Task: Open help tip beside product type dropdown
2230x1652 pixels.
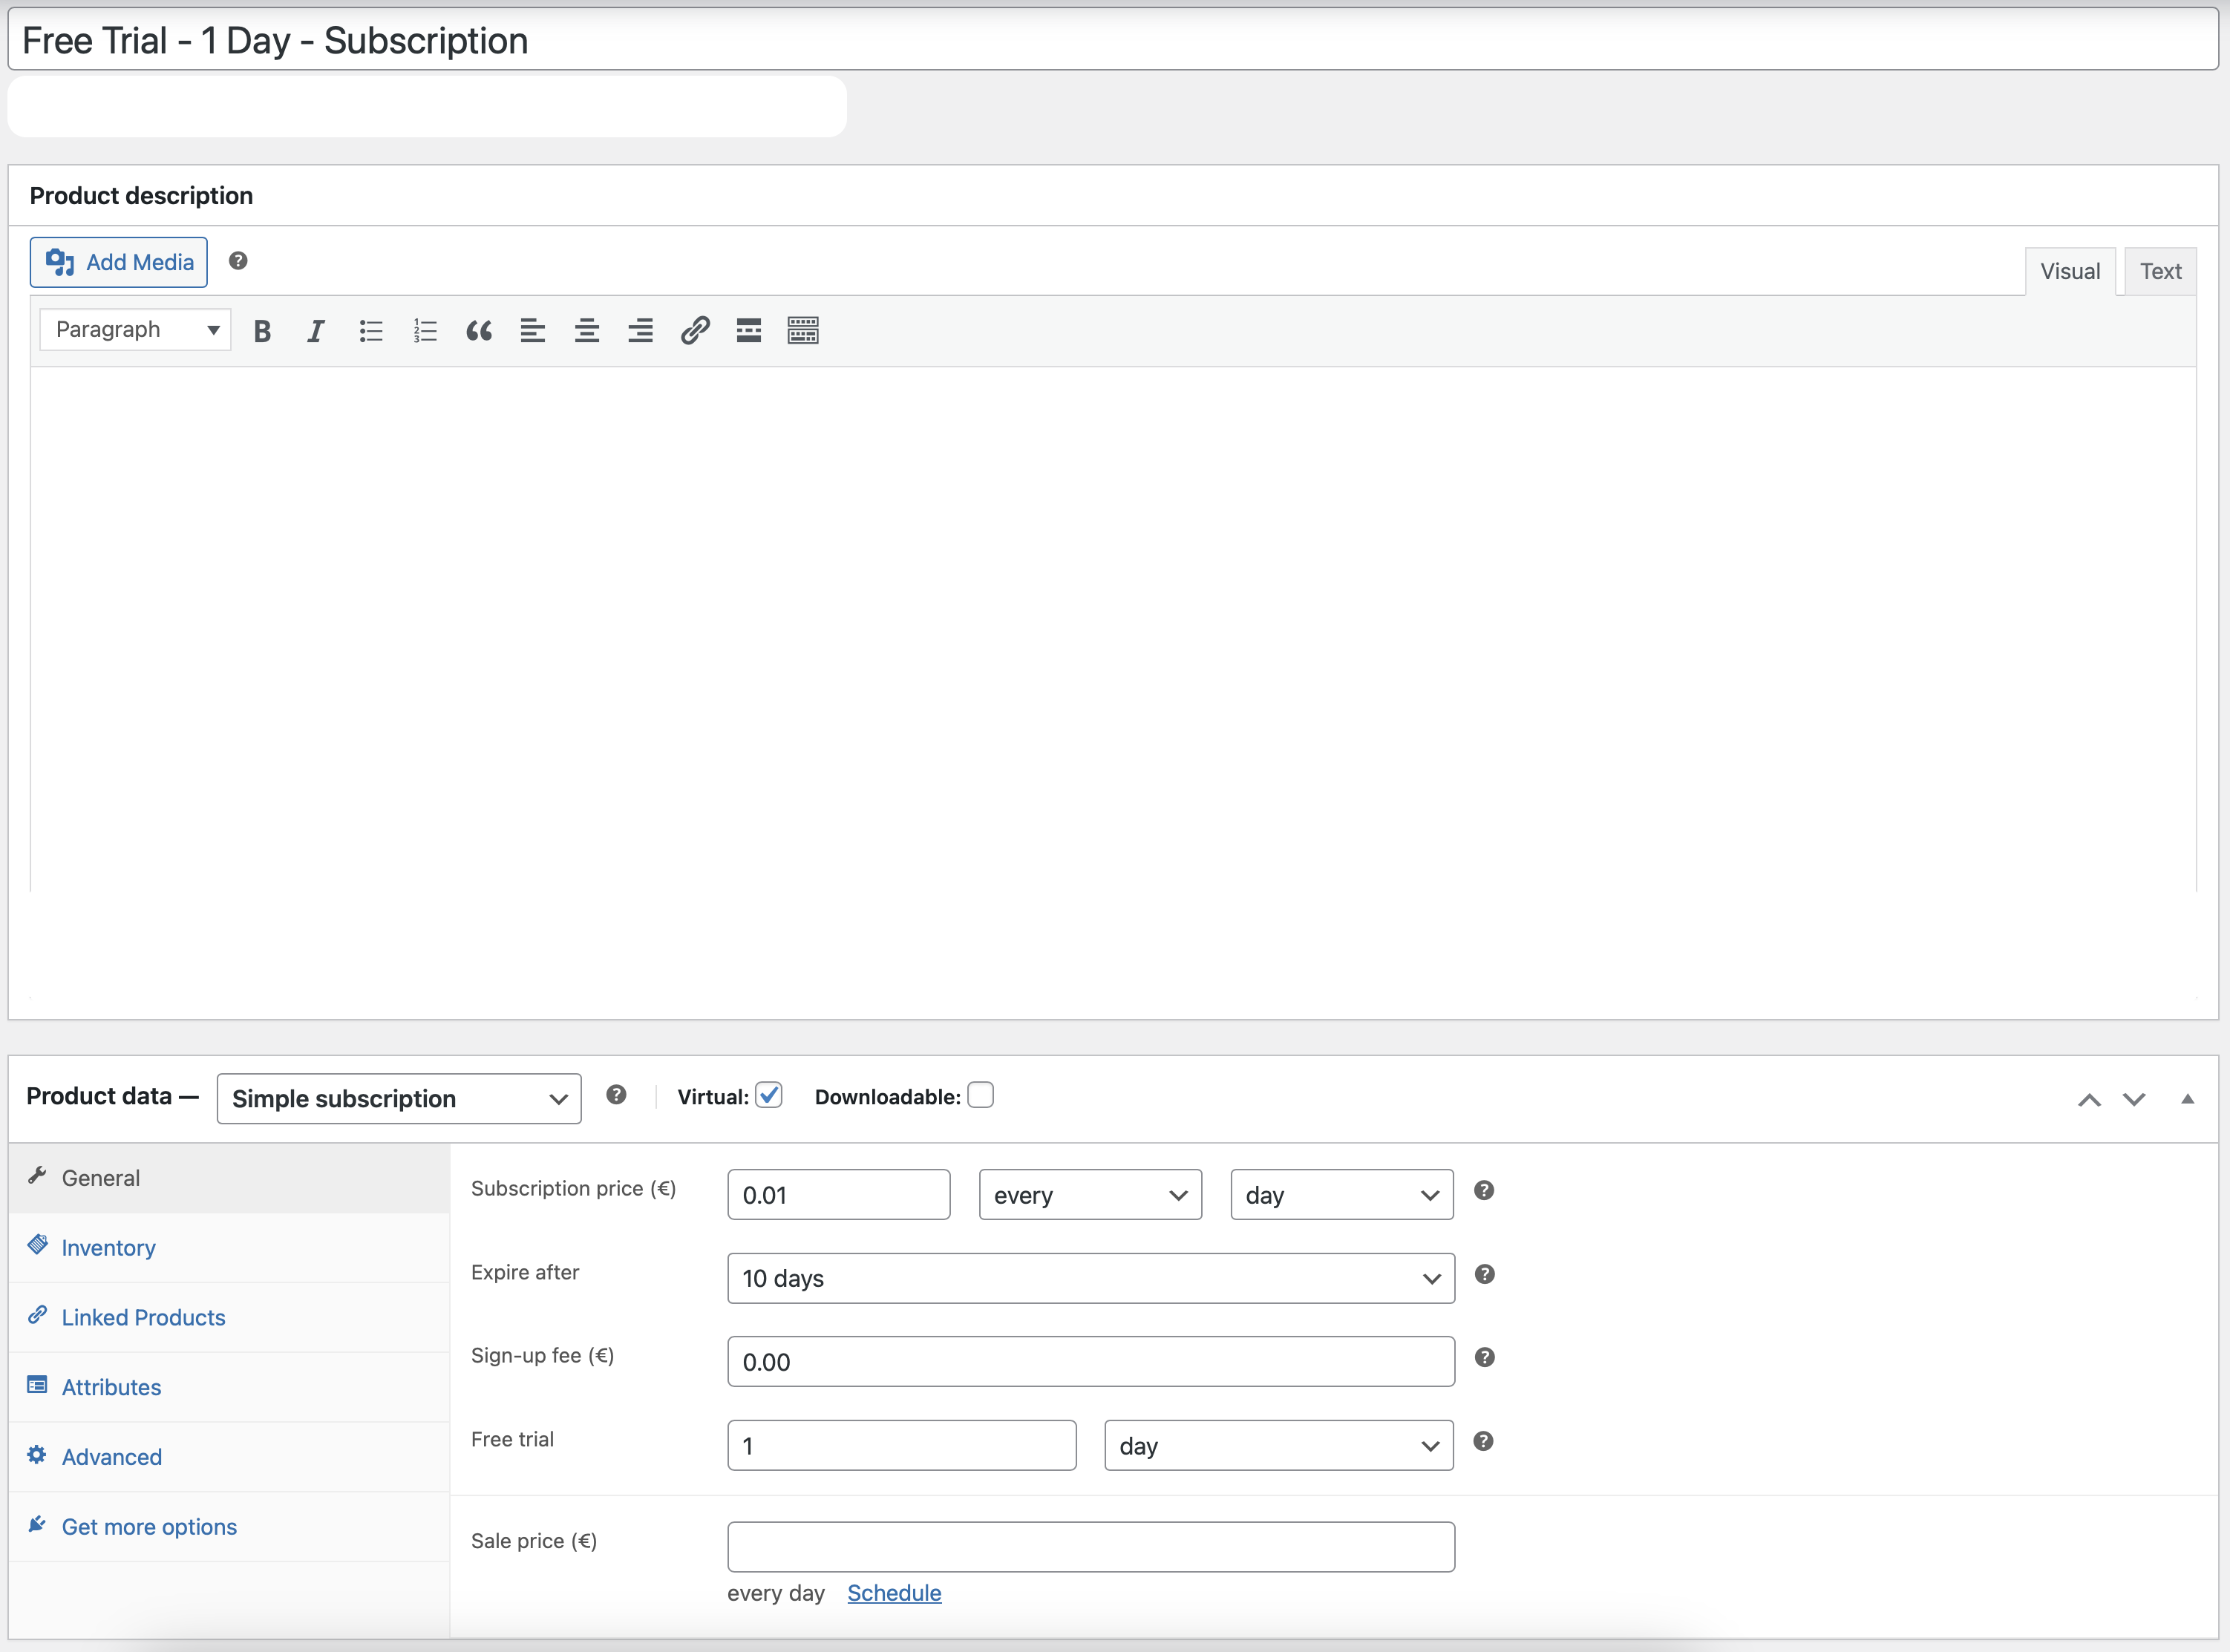Action: (x=617, y=1095)
